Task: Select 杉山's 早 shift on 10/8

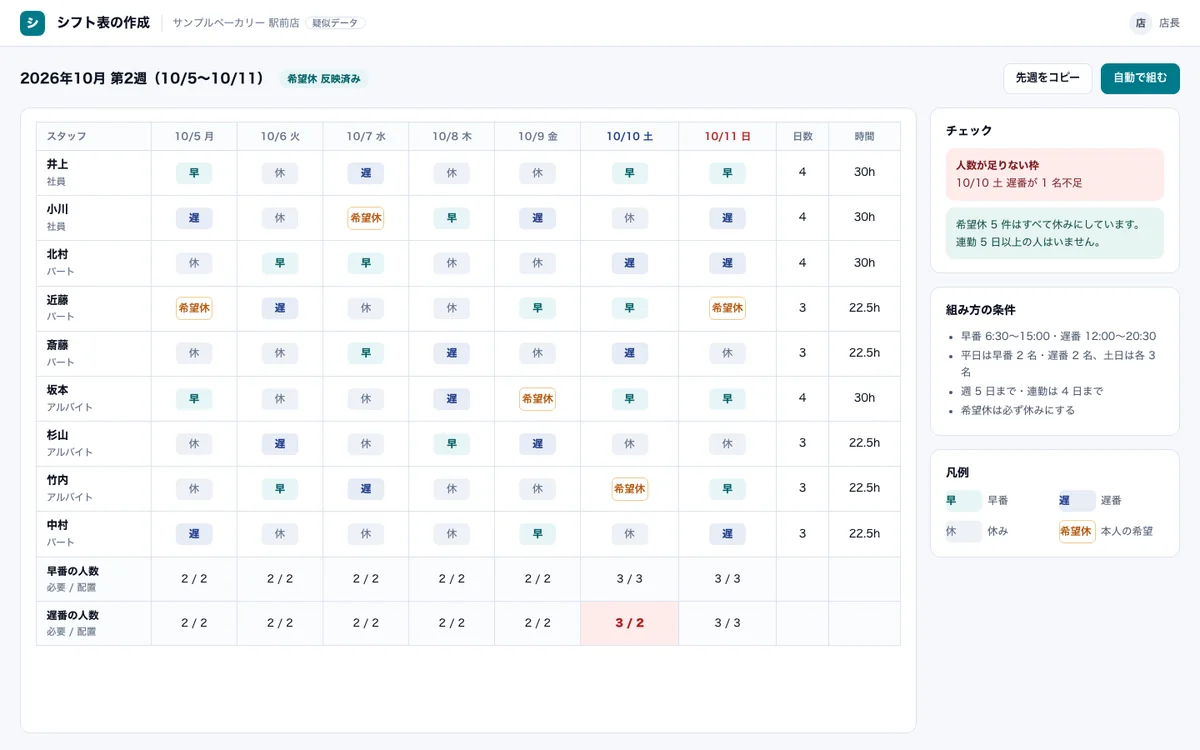Action: pos(452,443)
